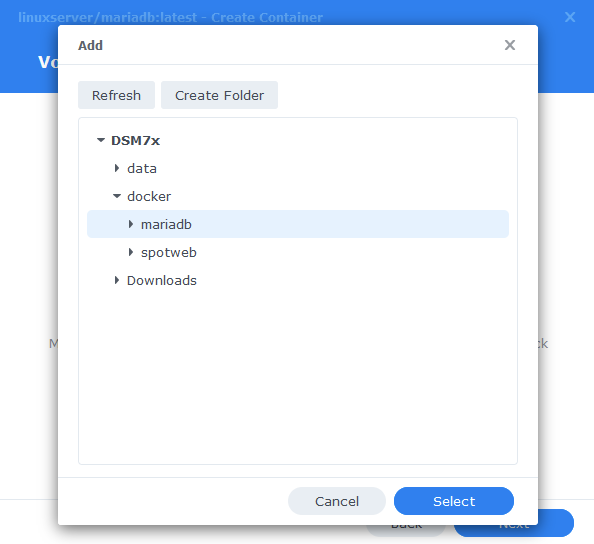Click the Refresh button

[x=116, y=95]
